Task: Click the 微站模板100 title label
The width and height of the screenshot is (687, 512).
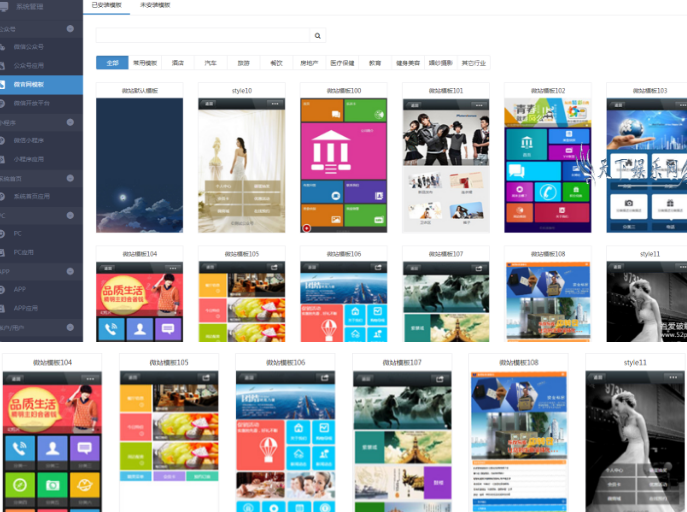Action: pyautogui.click(x=344, y=91)
